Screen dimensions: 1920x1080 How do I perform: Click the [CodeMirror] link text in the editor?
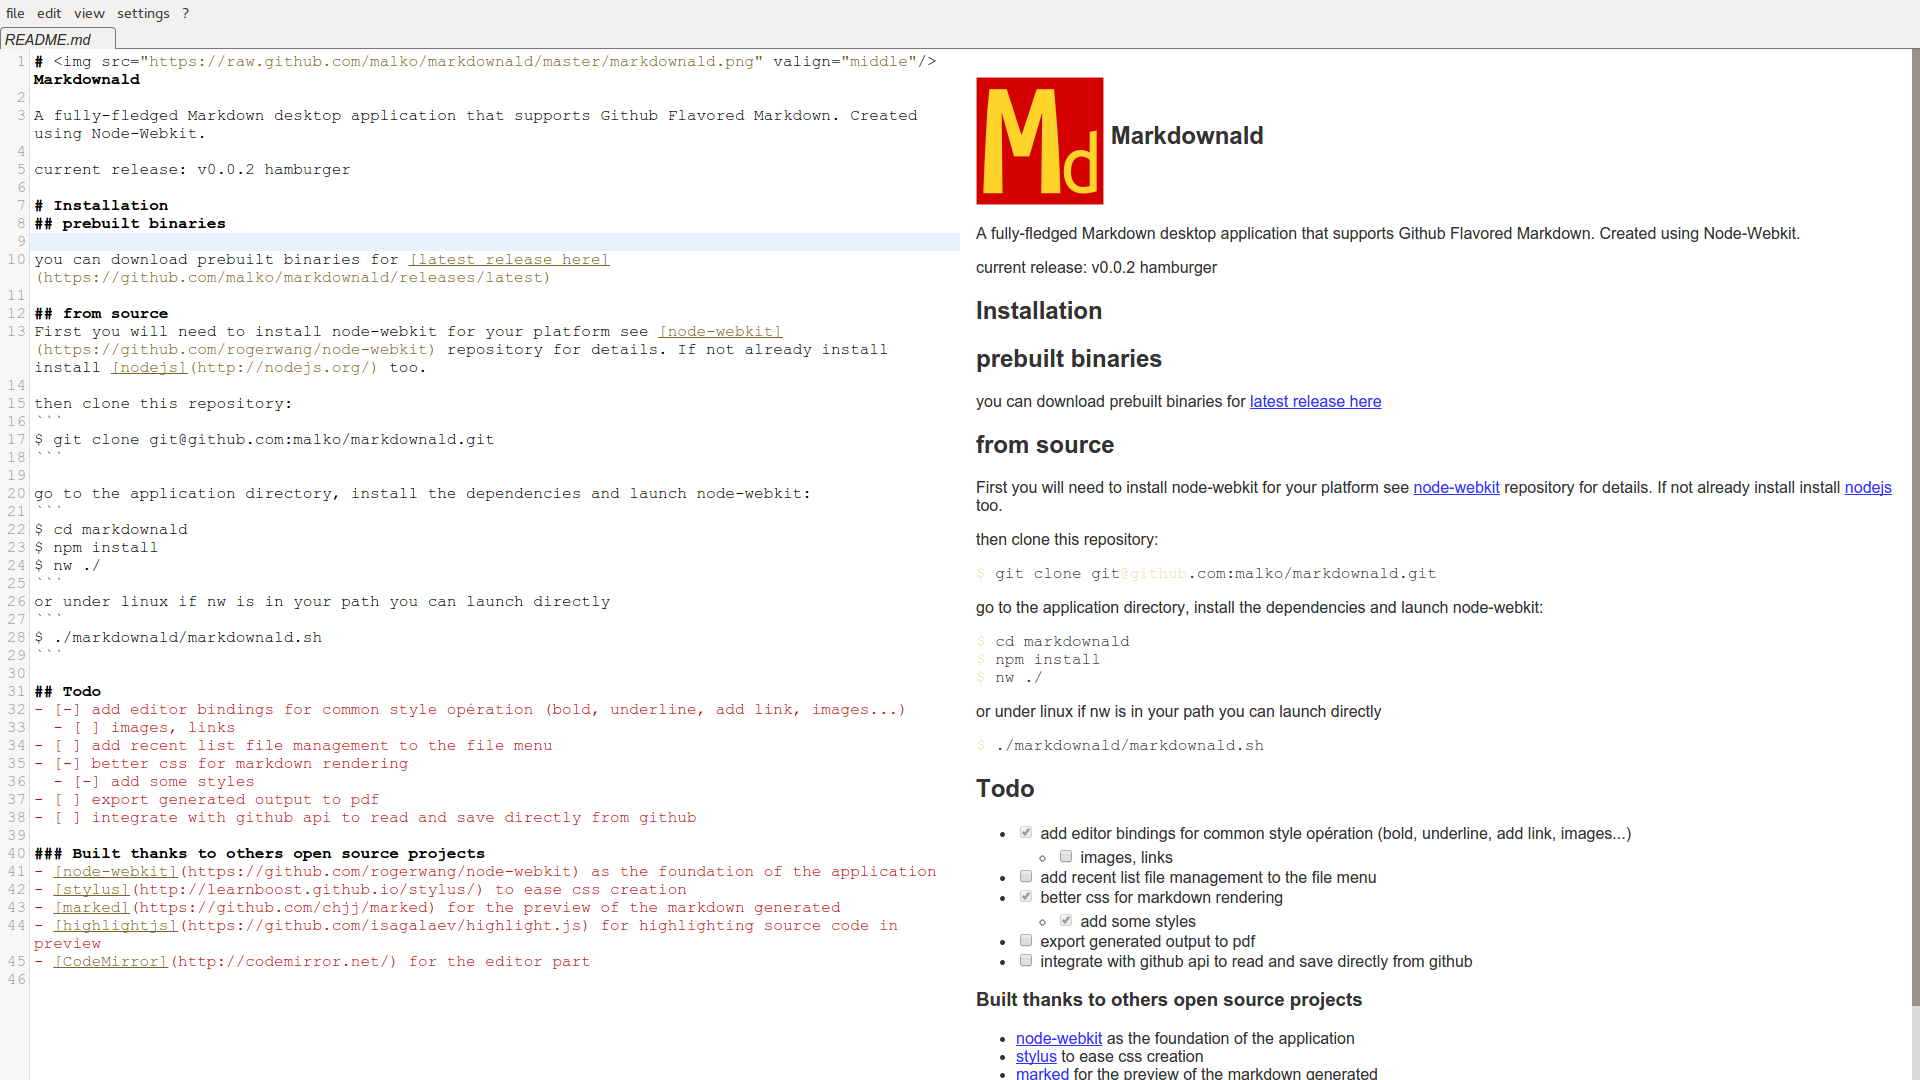110,961
